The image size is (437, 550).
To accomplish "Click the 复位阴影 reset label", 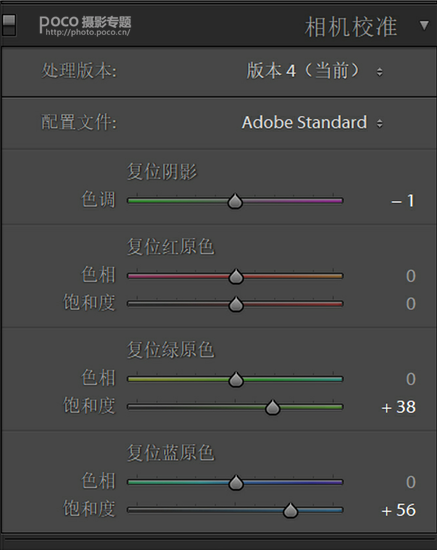I will (x=162, y=172).
